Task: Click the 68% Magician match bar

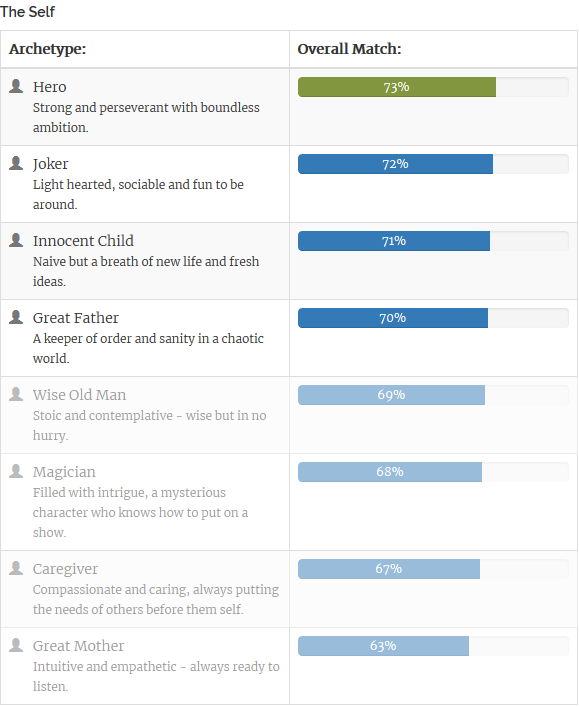Action: click(390, 472)
